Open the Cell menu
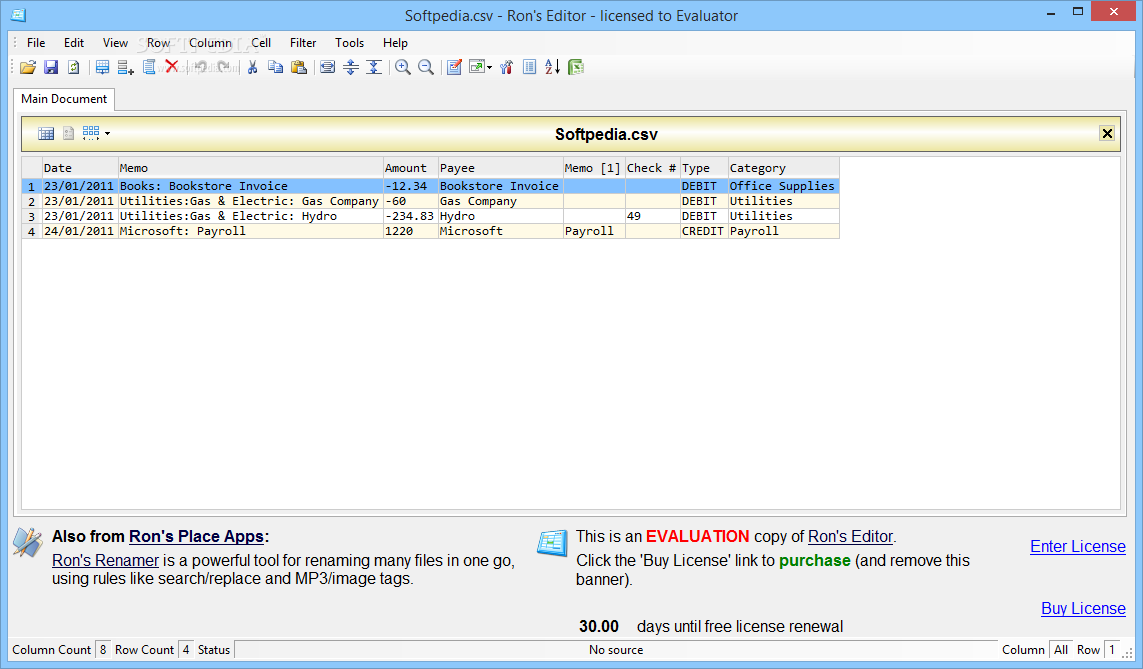 tap(261, 43)
